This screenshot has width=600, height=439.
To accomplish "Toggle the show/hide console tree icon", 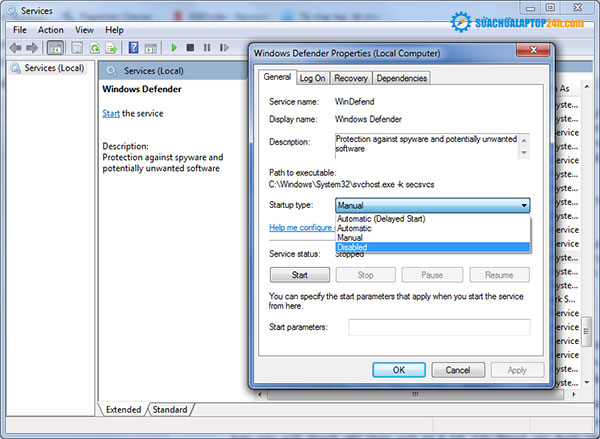I will click(55, 48).
